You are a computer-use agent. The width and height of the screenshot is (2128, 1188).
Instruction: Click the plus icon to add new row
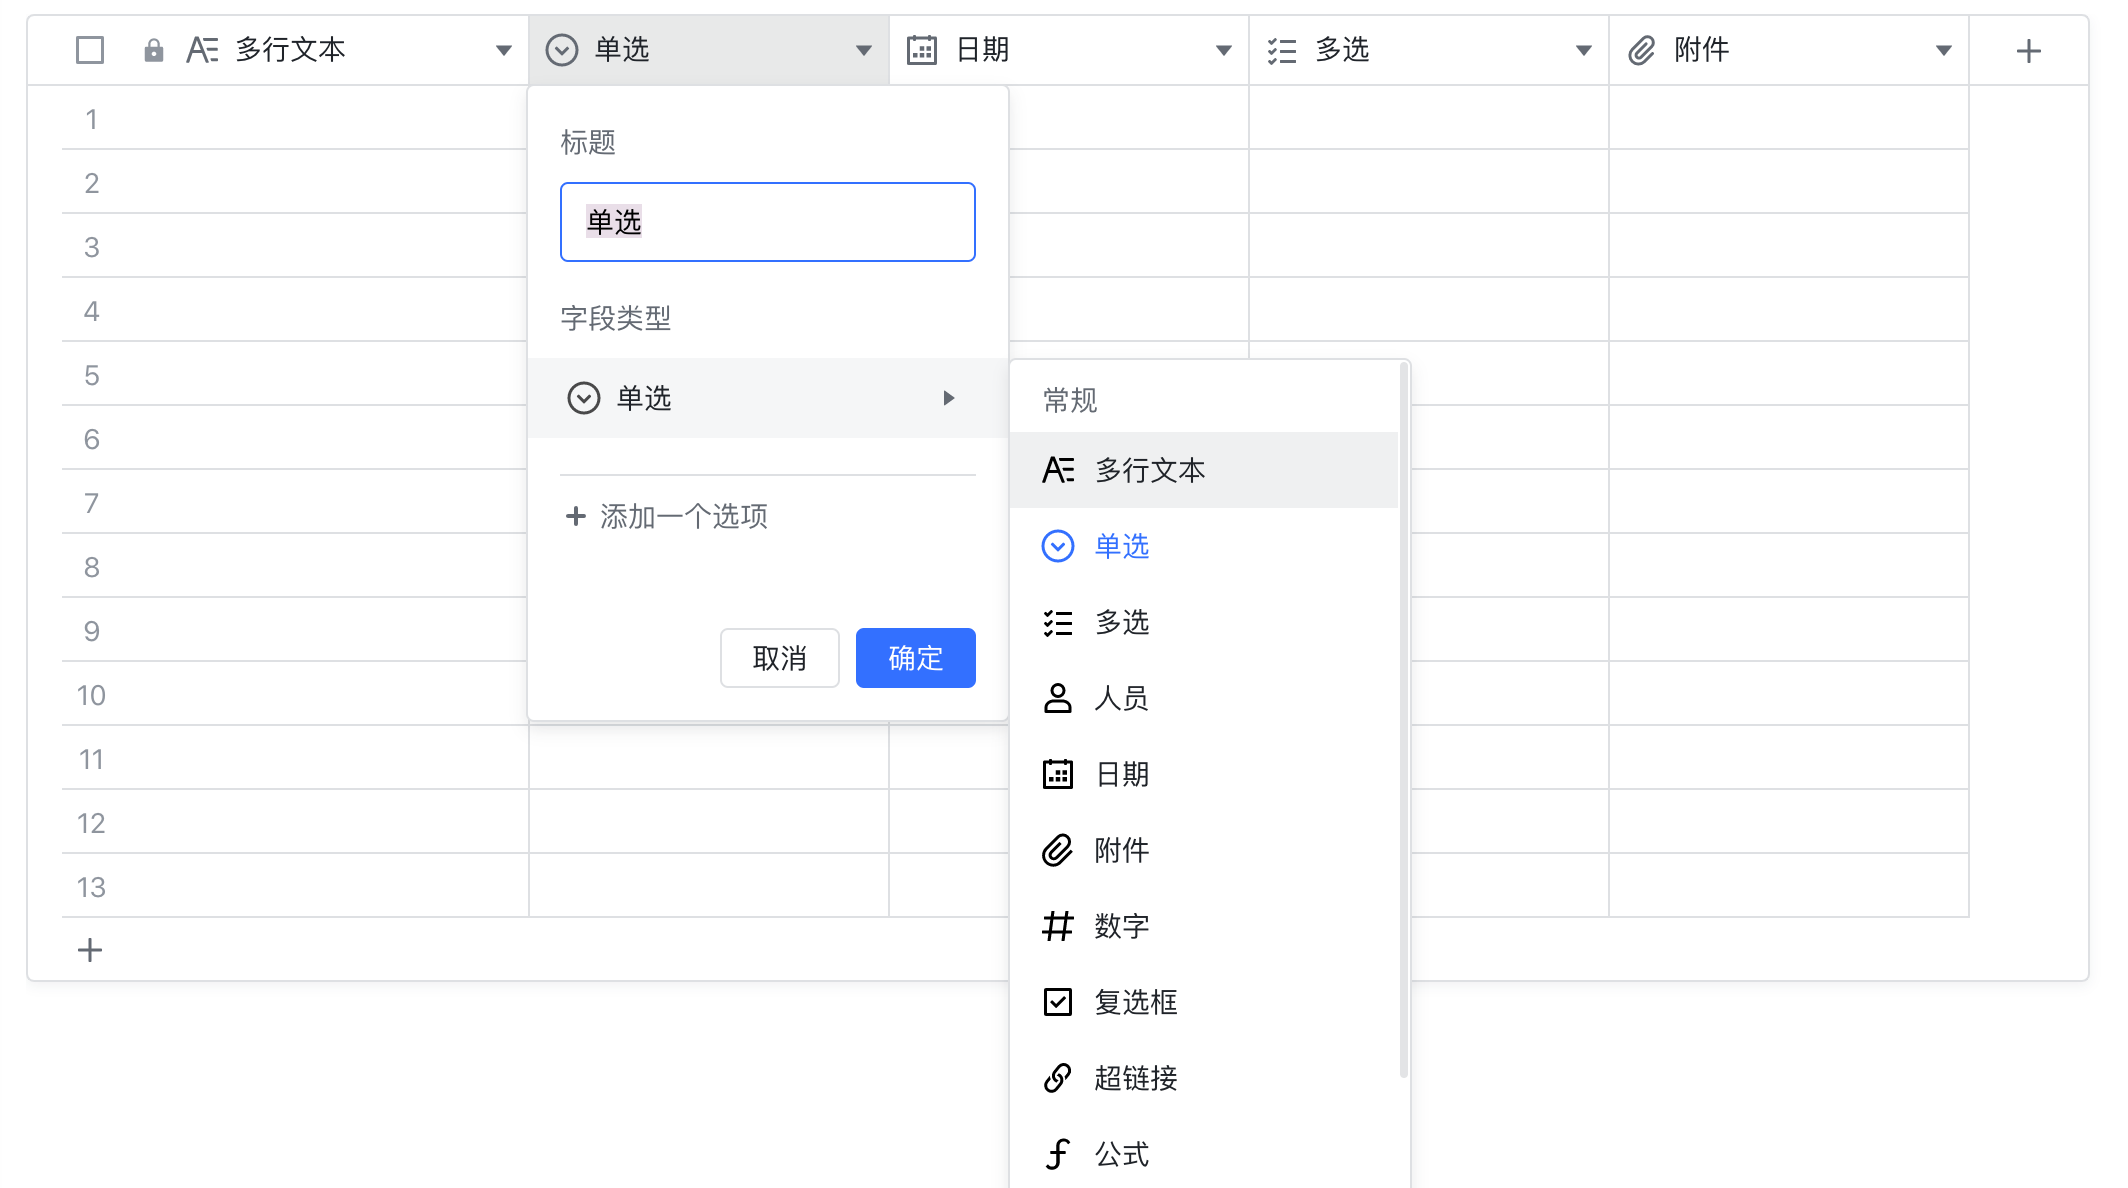click(x=90, y=949)
